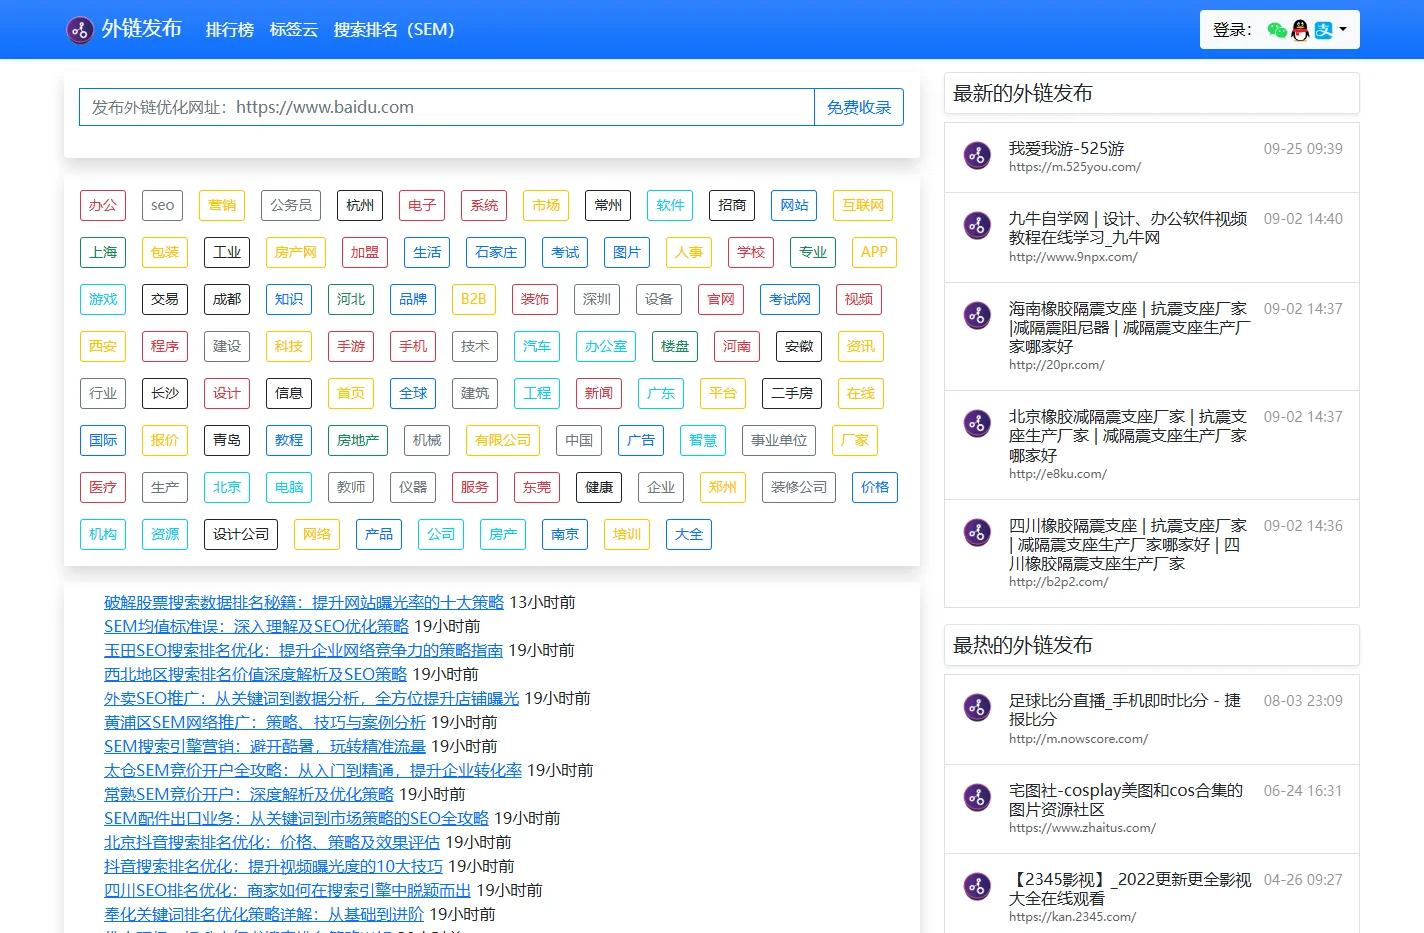The image size is (1424, 933).
Task: Select the 石家庄 tag
Action: click(x=496, y=252)
